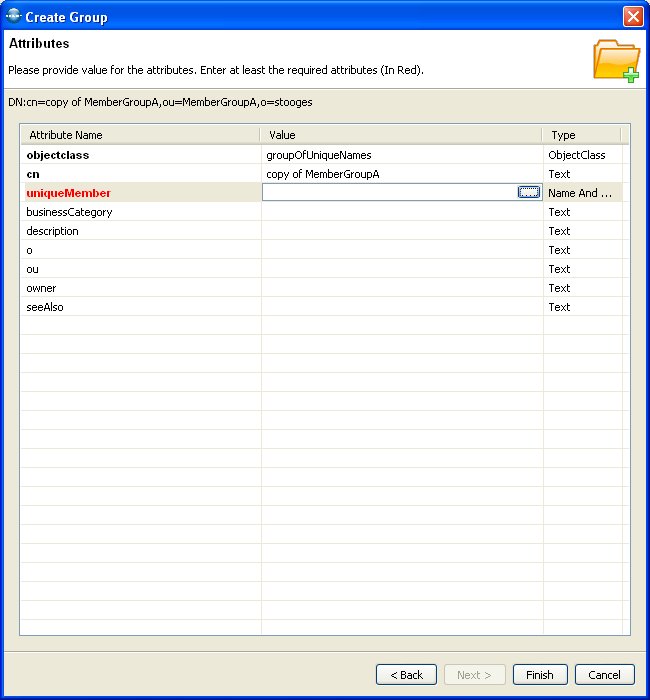This screenshot has width=650, height=700.
Task: Go to previous page with Back button
Action: tap(406, 675)
